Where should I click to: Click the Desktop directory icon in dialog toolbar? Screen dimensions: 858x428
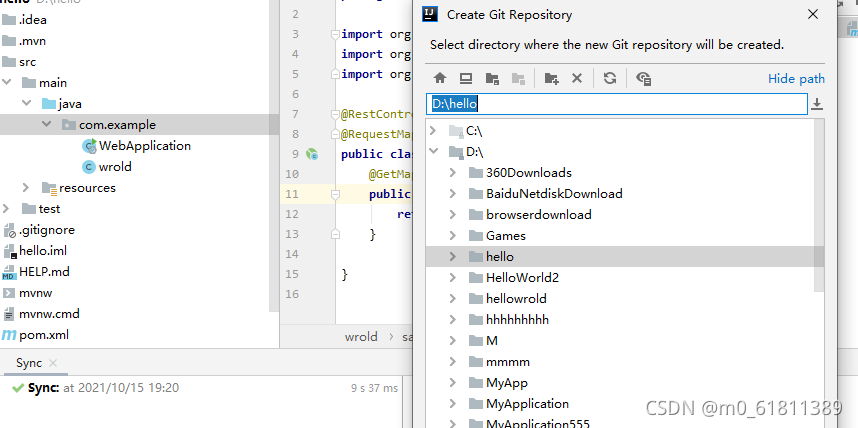[466, 78]
